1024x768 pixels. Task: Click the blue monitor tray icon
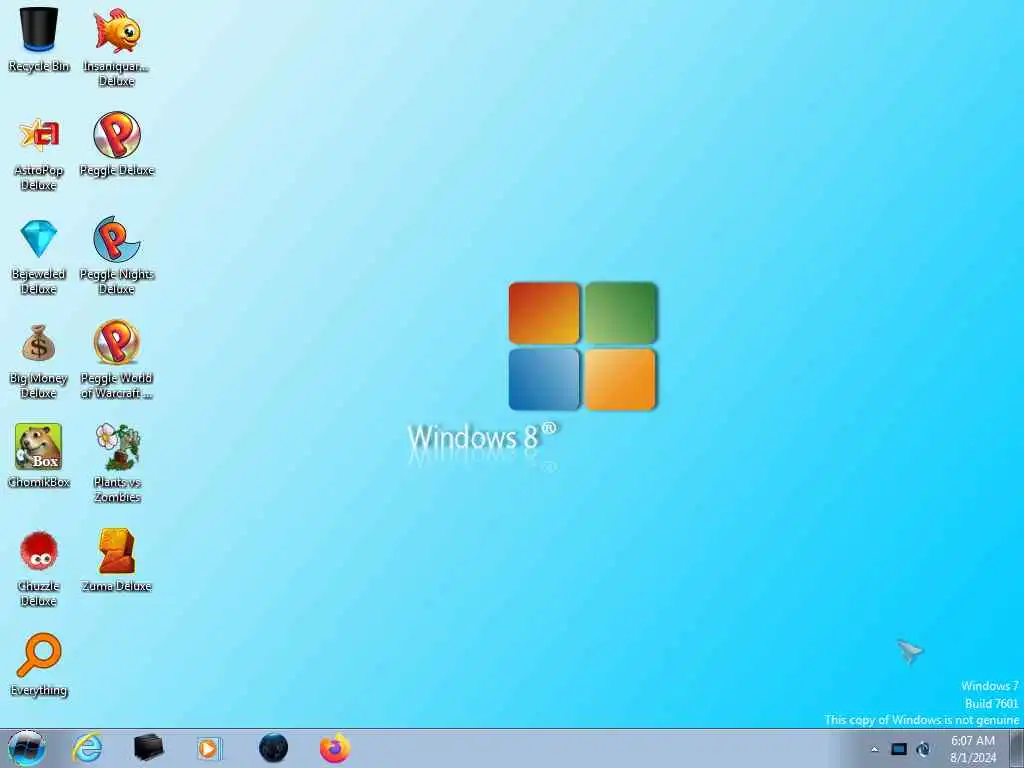(899, 749)
